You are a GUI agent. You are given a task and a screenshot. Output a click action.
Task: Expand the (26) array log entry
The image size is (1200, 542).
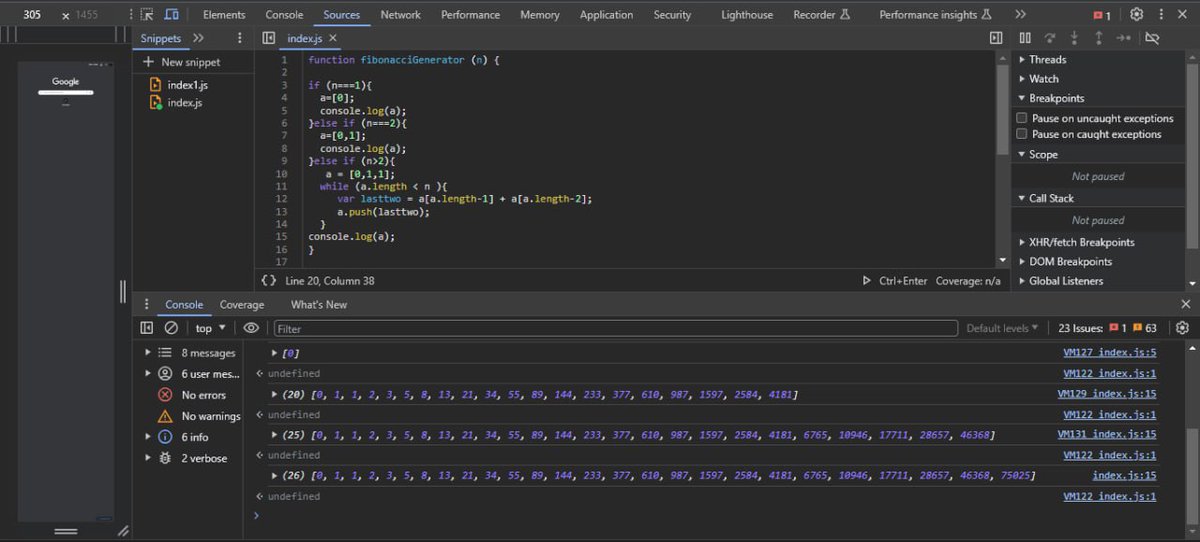275,476
